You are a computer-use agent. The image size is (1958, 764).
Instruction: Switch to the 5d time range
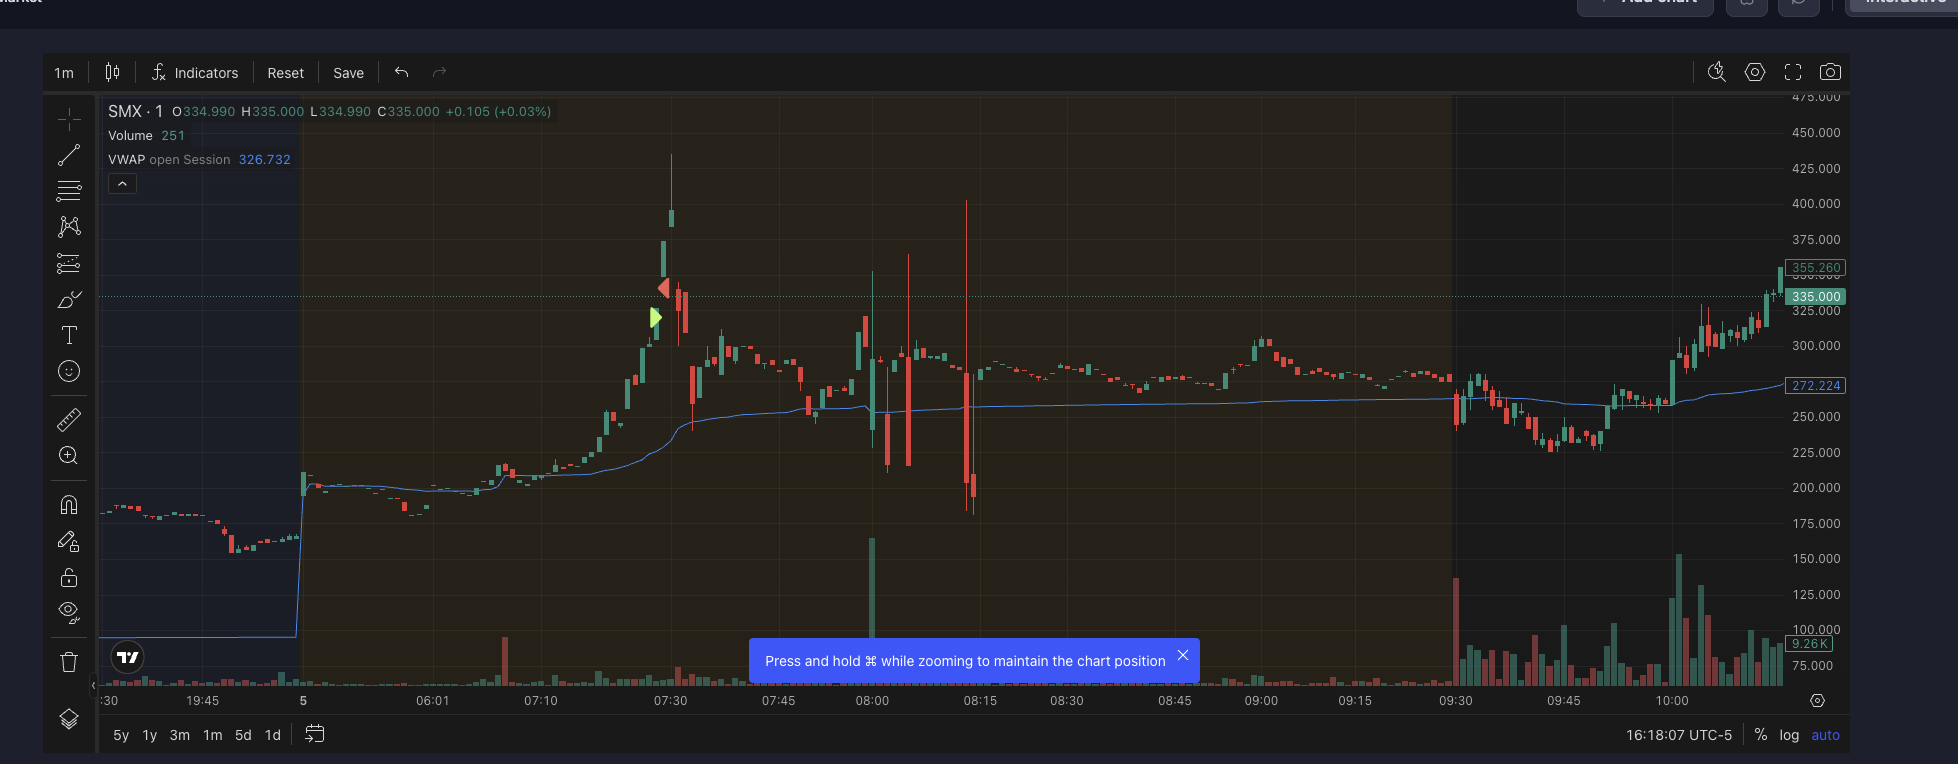click(243, 735)
